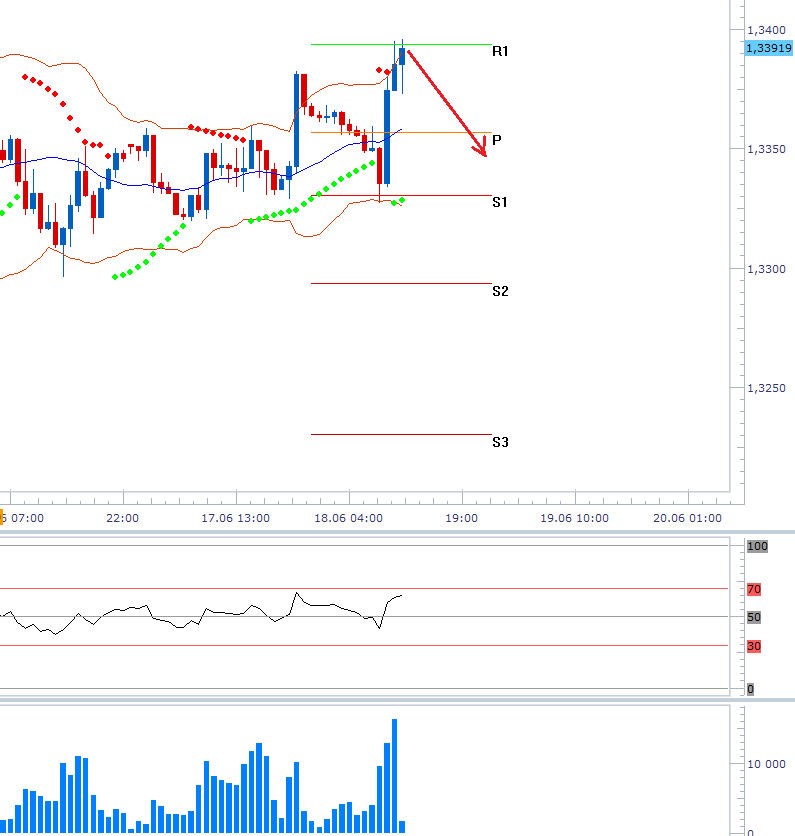This screenshot has height=836, width=795.
Task: Click the 19:00 time axis label
Action: 462,518
